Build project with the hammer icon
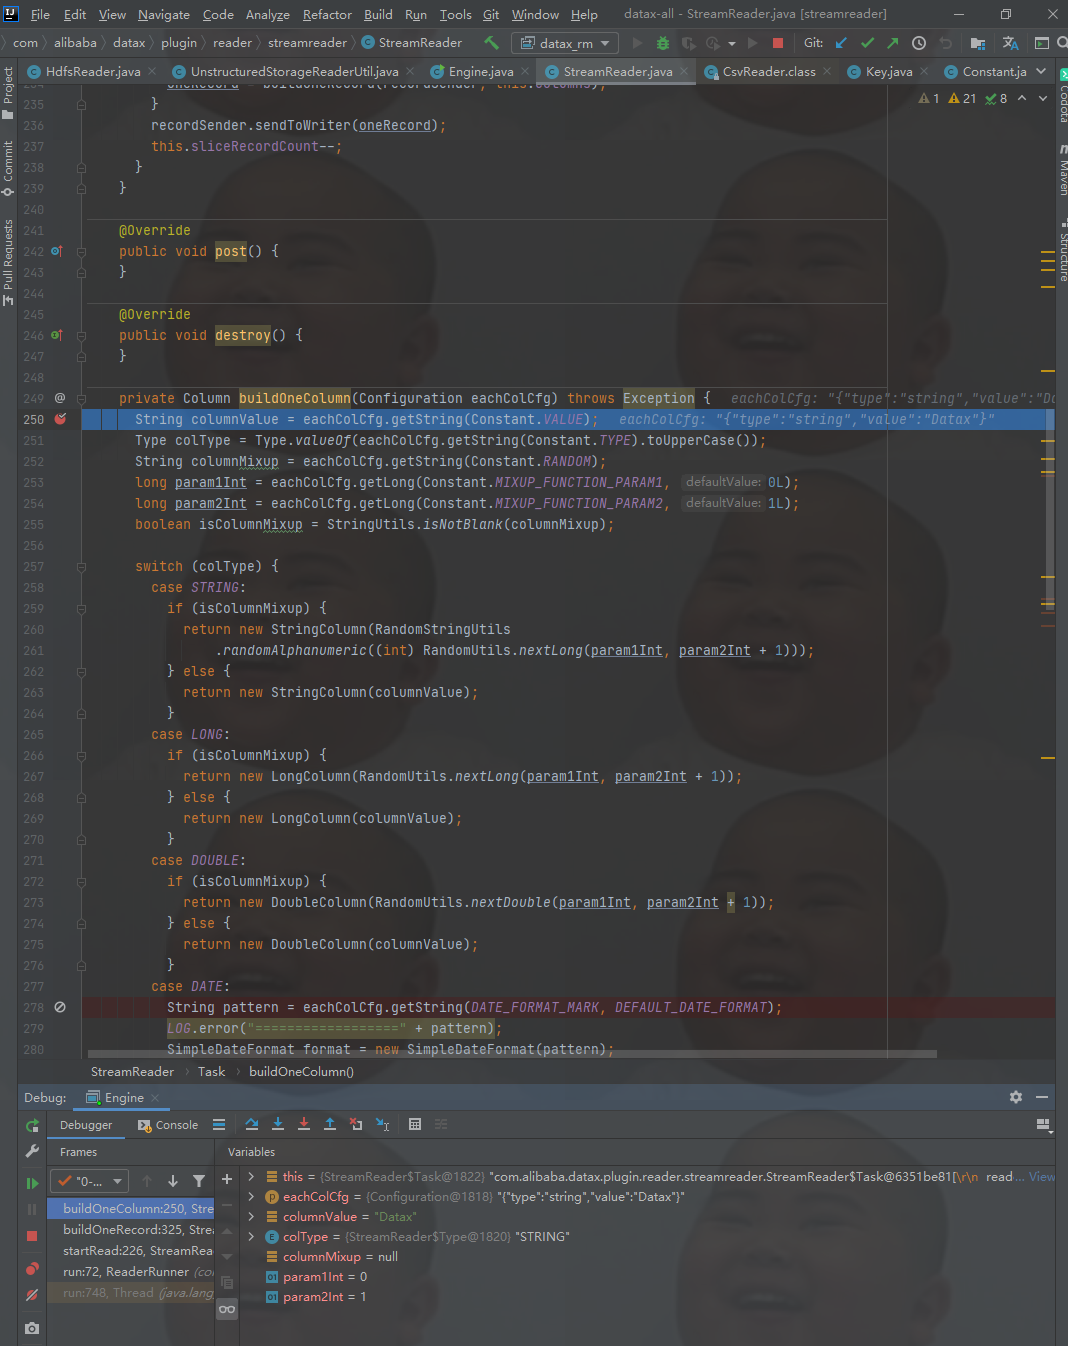 [x=491, y=43]
